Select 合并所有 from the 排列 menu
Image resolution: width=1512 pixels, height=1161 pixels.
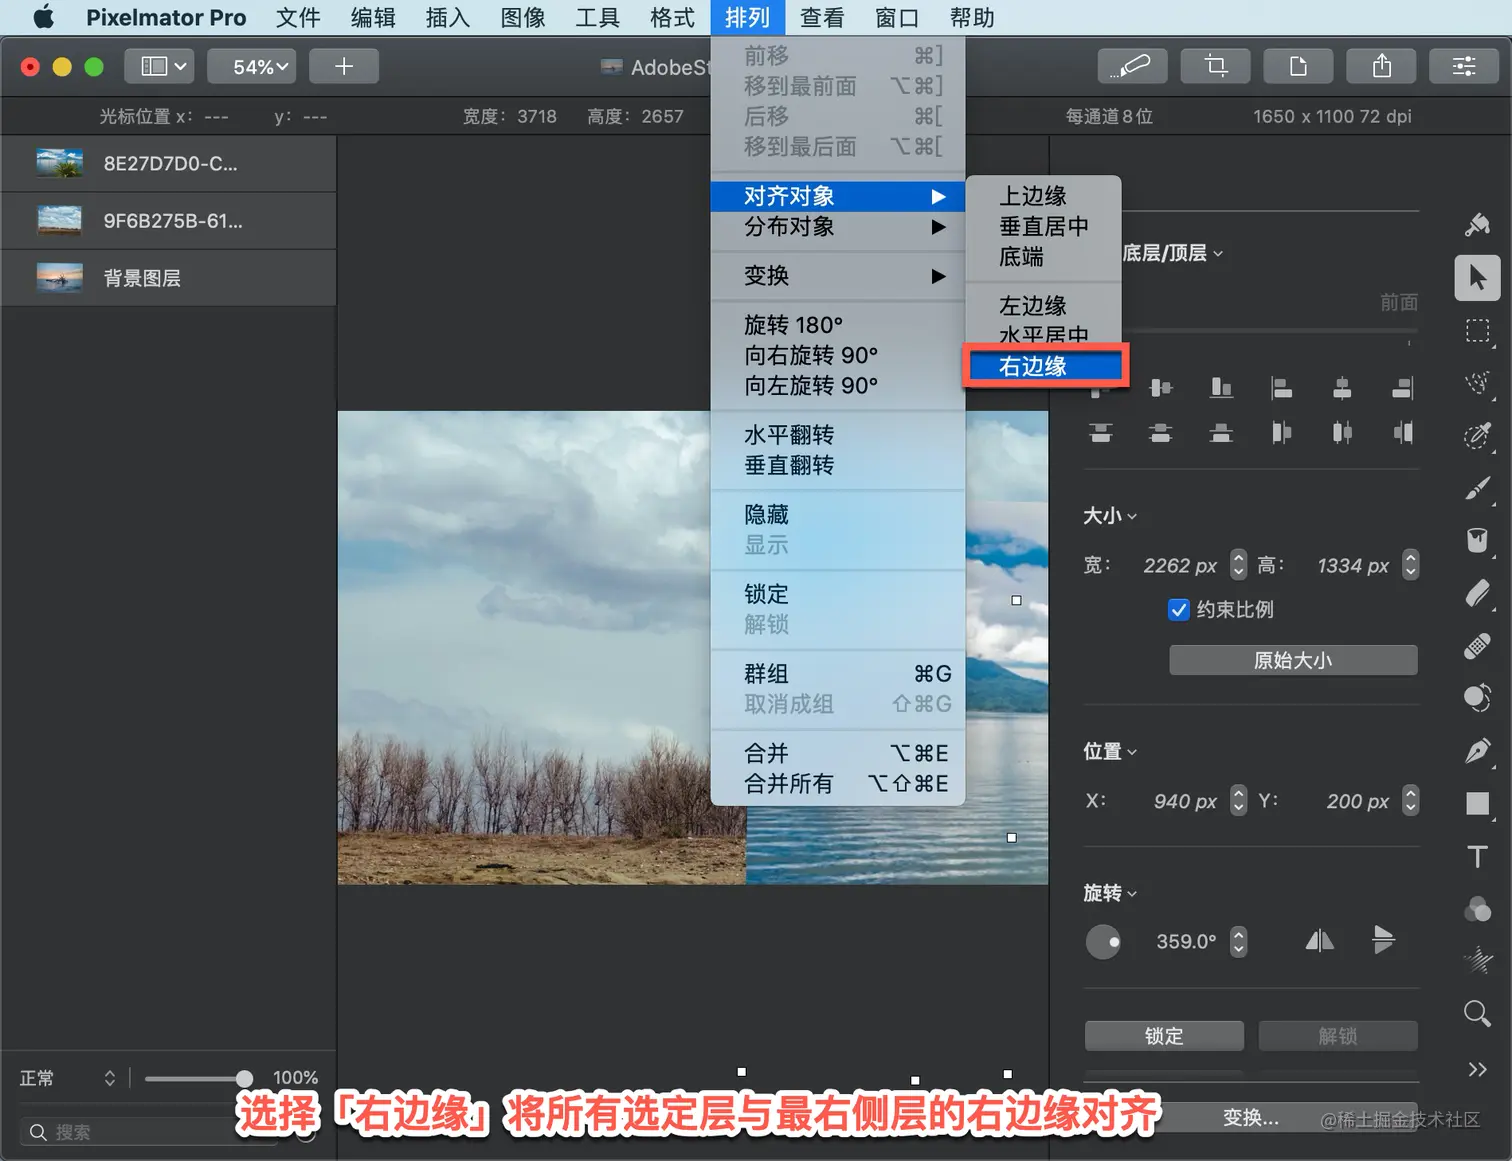coord(838,784)
